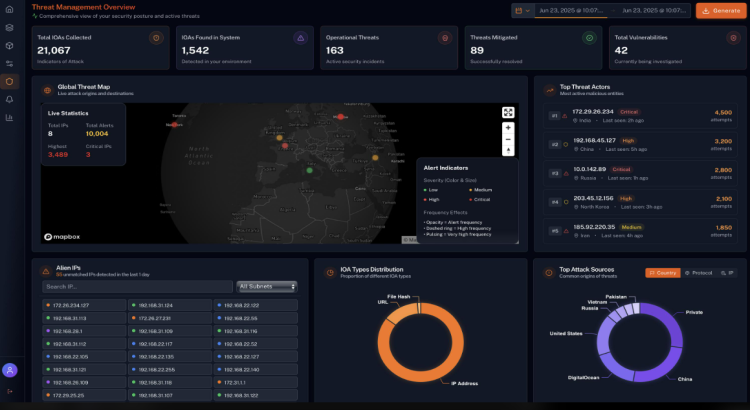Select Alien IP 192.168.26.1
This screenshot has height=410, width=750.
click(x=84, y=331)
